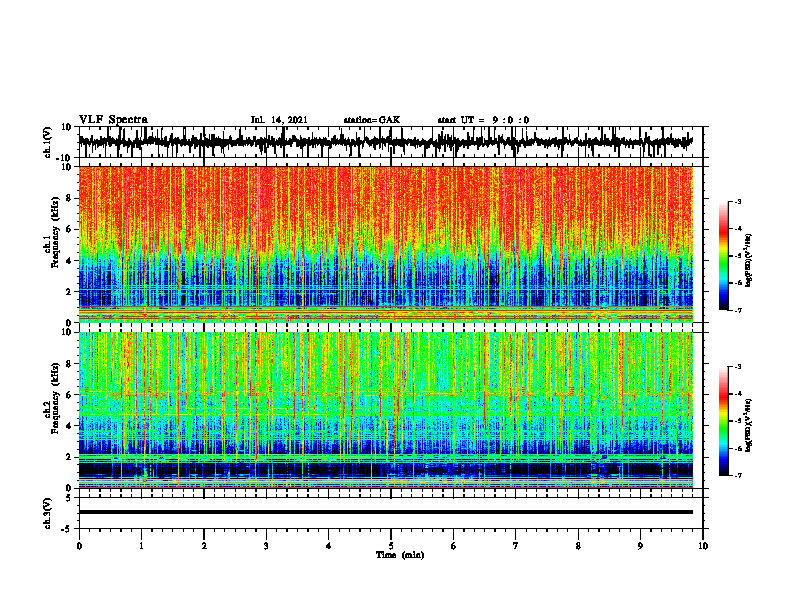Click the "6" kHz tick on the ch.1 spectrogram
Viewport: 792px width, 612px height.
point(69,229)
